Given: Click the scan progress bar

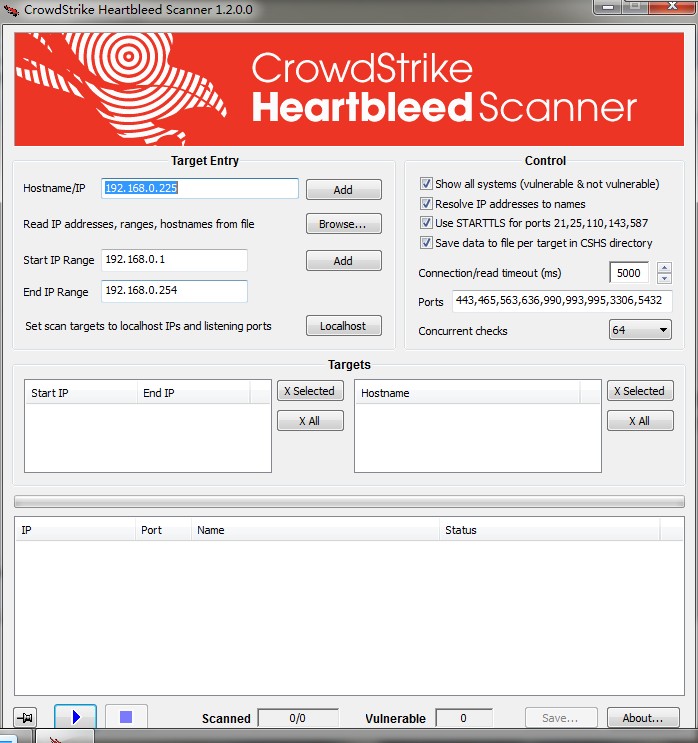Looking at the screenshot, I should click(349, 501).
